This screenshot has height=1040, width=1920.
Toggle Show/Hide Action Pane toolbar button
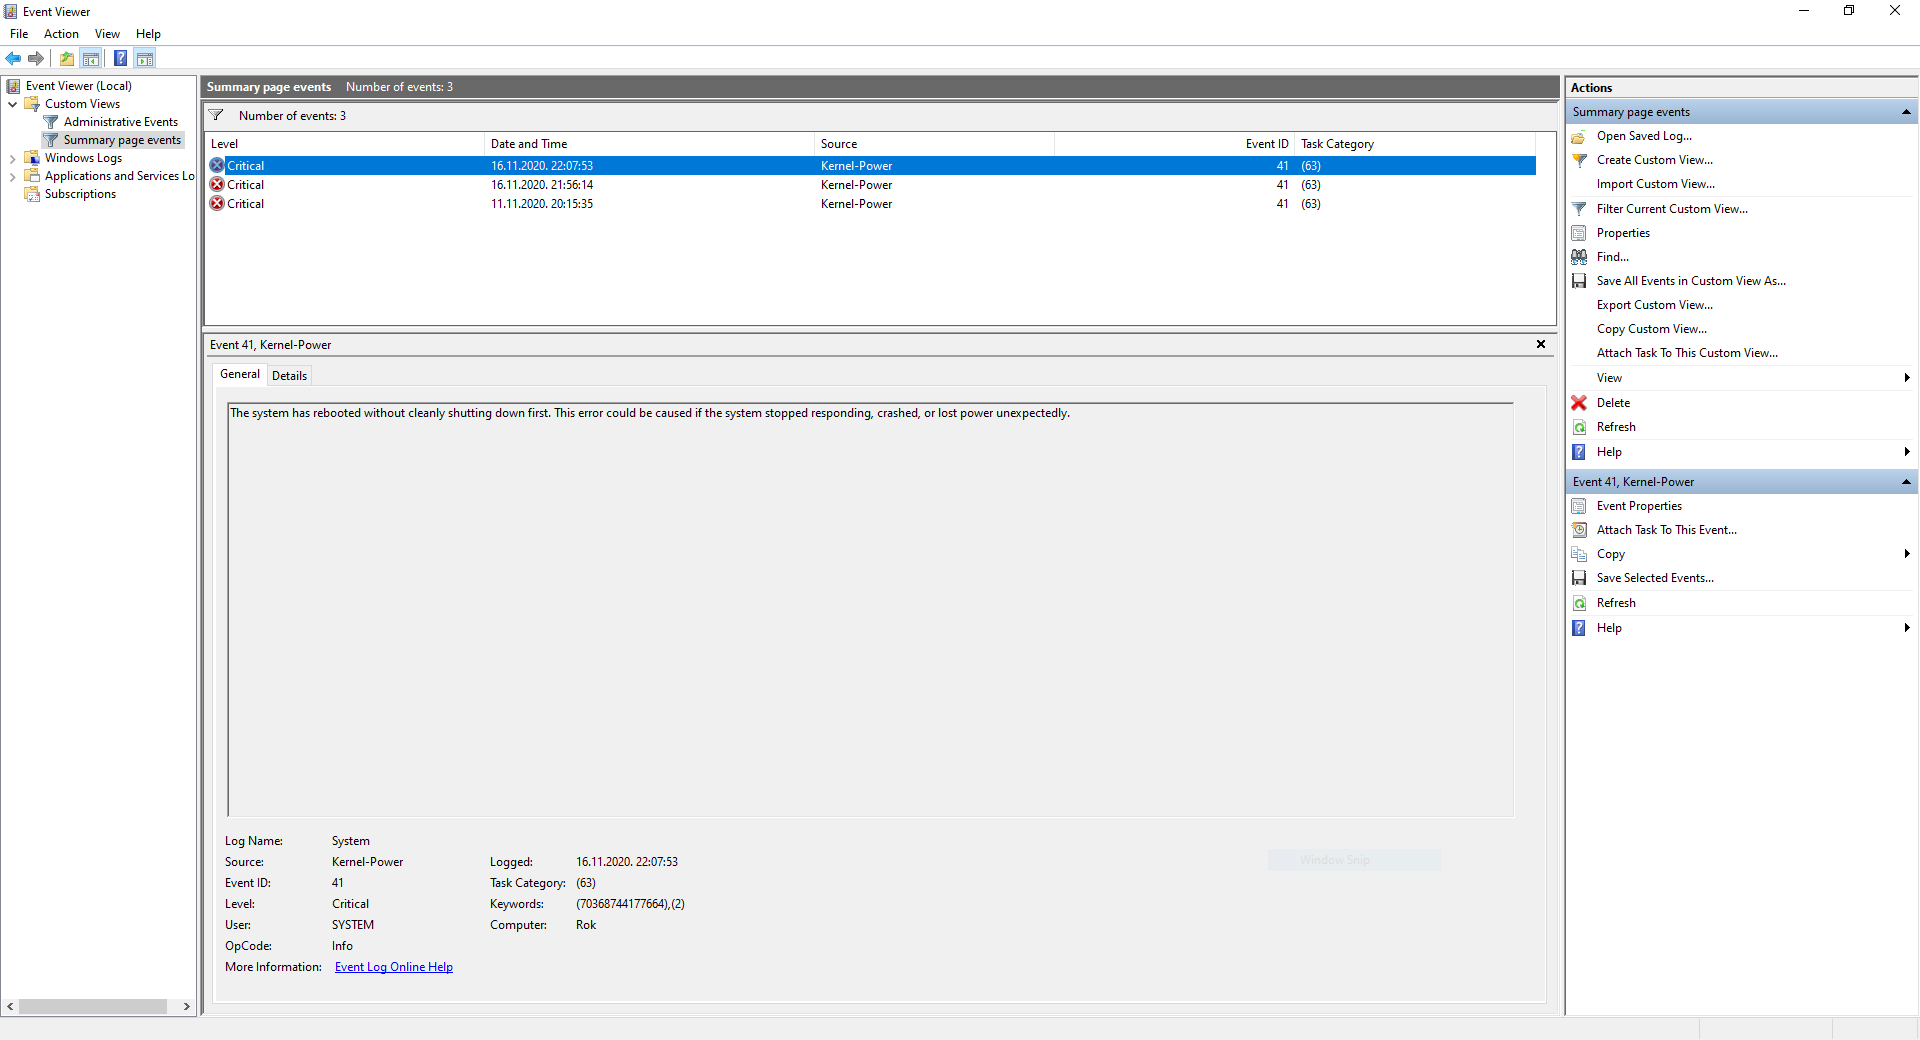[x=145, y=58]
